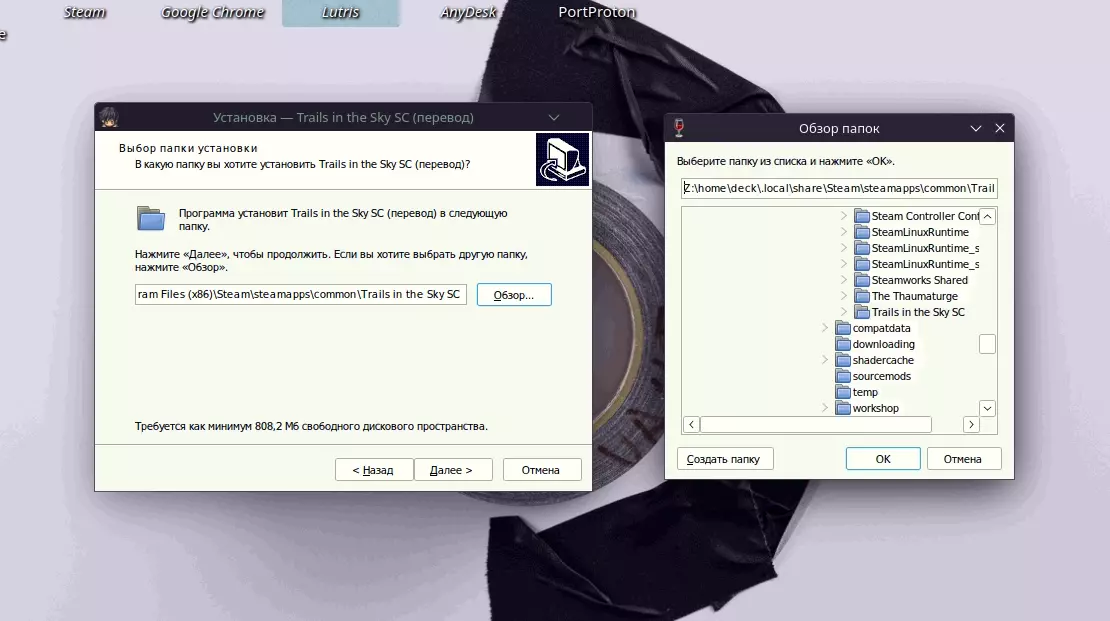Click the temp folder icon

click(843, 392)
